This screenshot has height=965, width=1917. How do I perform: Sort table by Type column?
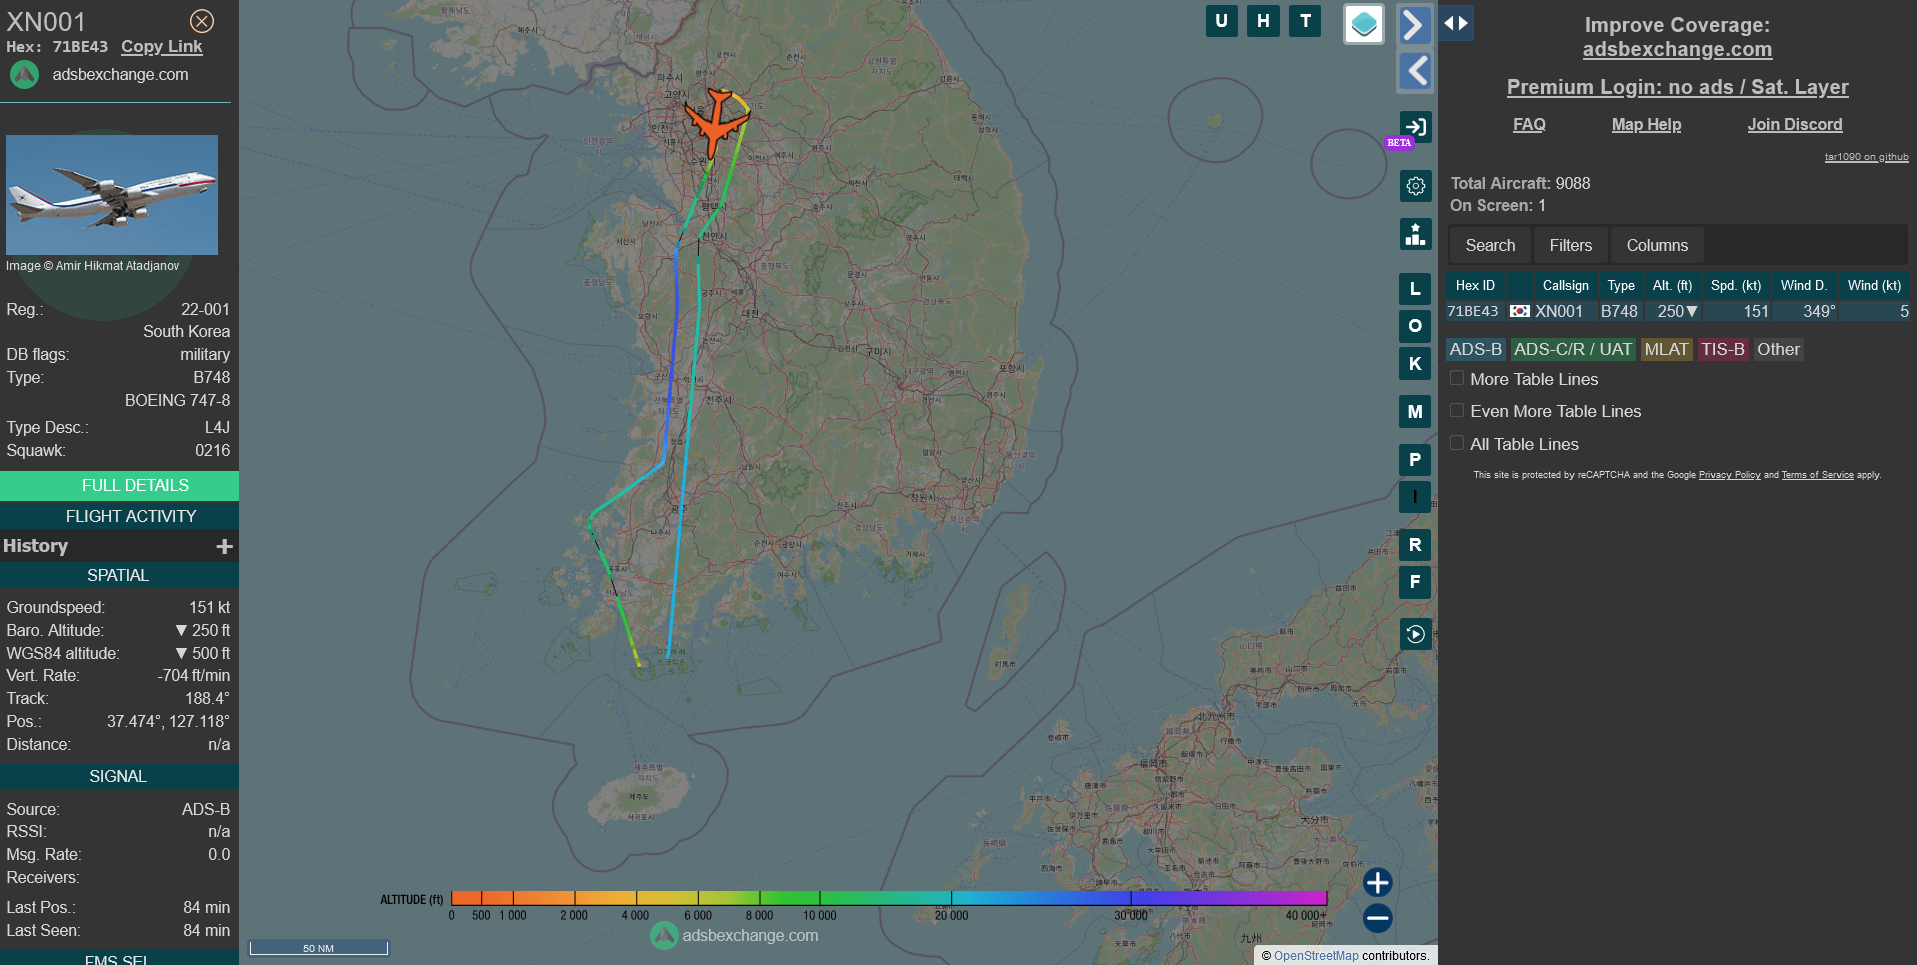pos(1620,286)
